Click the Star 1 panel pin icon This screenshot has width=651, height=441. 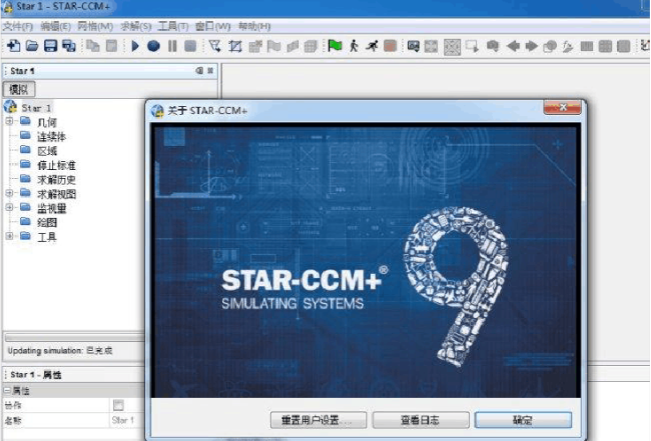pyautogui.click(x=200, y=71)
